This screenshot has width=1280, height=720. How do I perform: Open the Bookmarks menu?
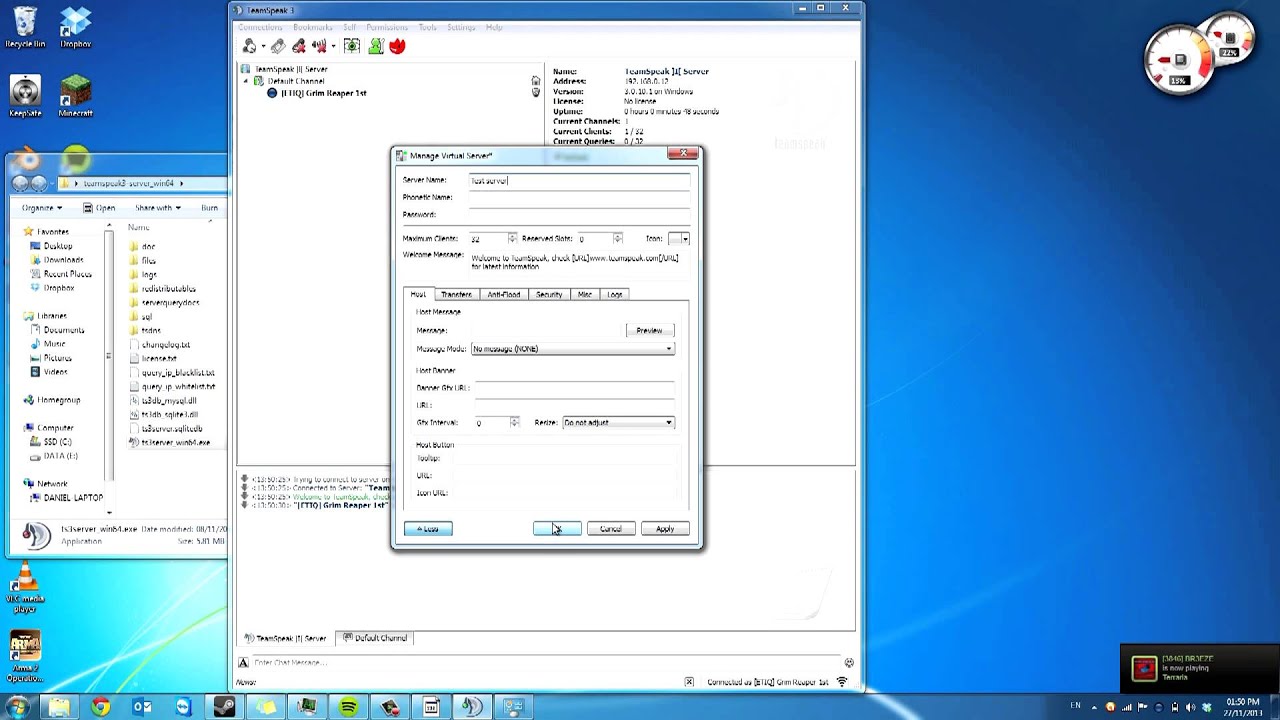coord(313,27)
